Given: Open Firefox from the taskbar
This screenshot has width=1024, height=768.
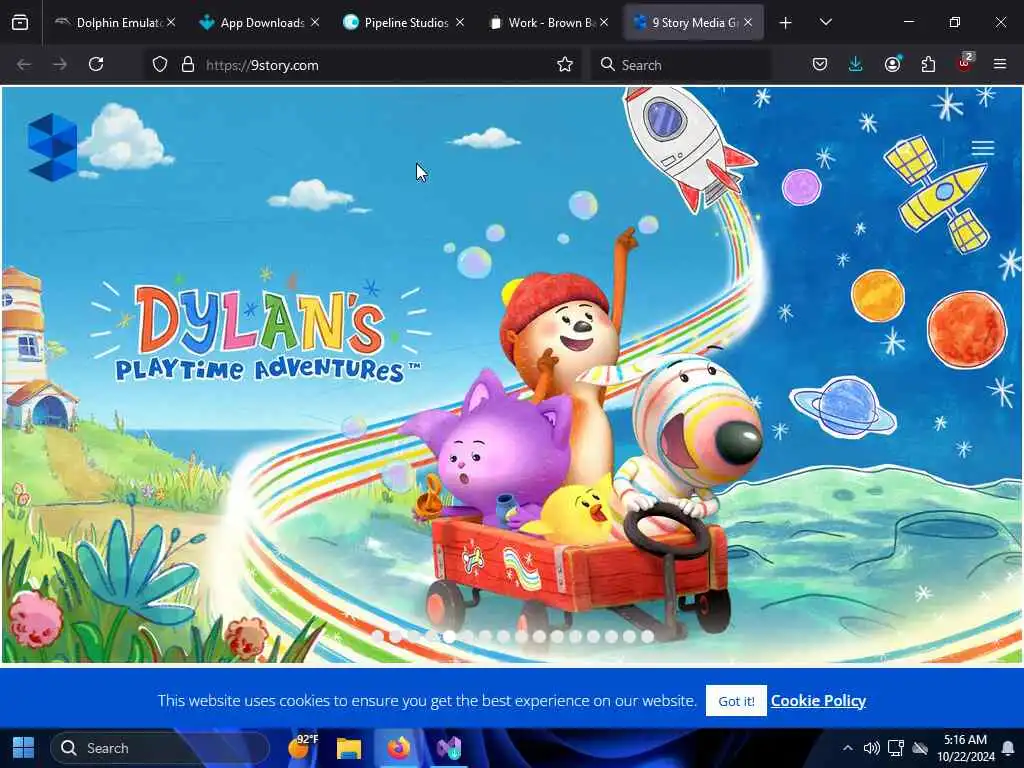Looking at the screenshot, I should [x=398, y=748].
